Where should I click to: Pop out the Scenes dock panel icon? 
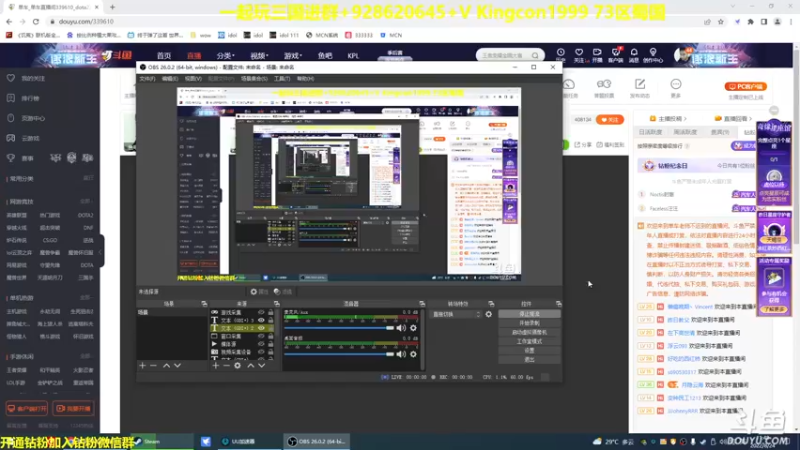pos(204,304)
